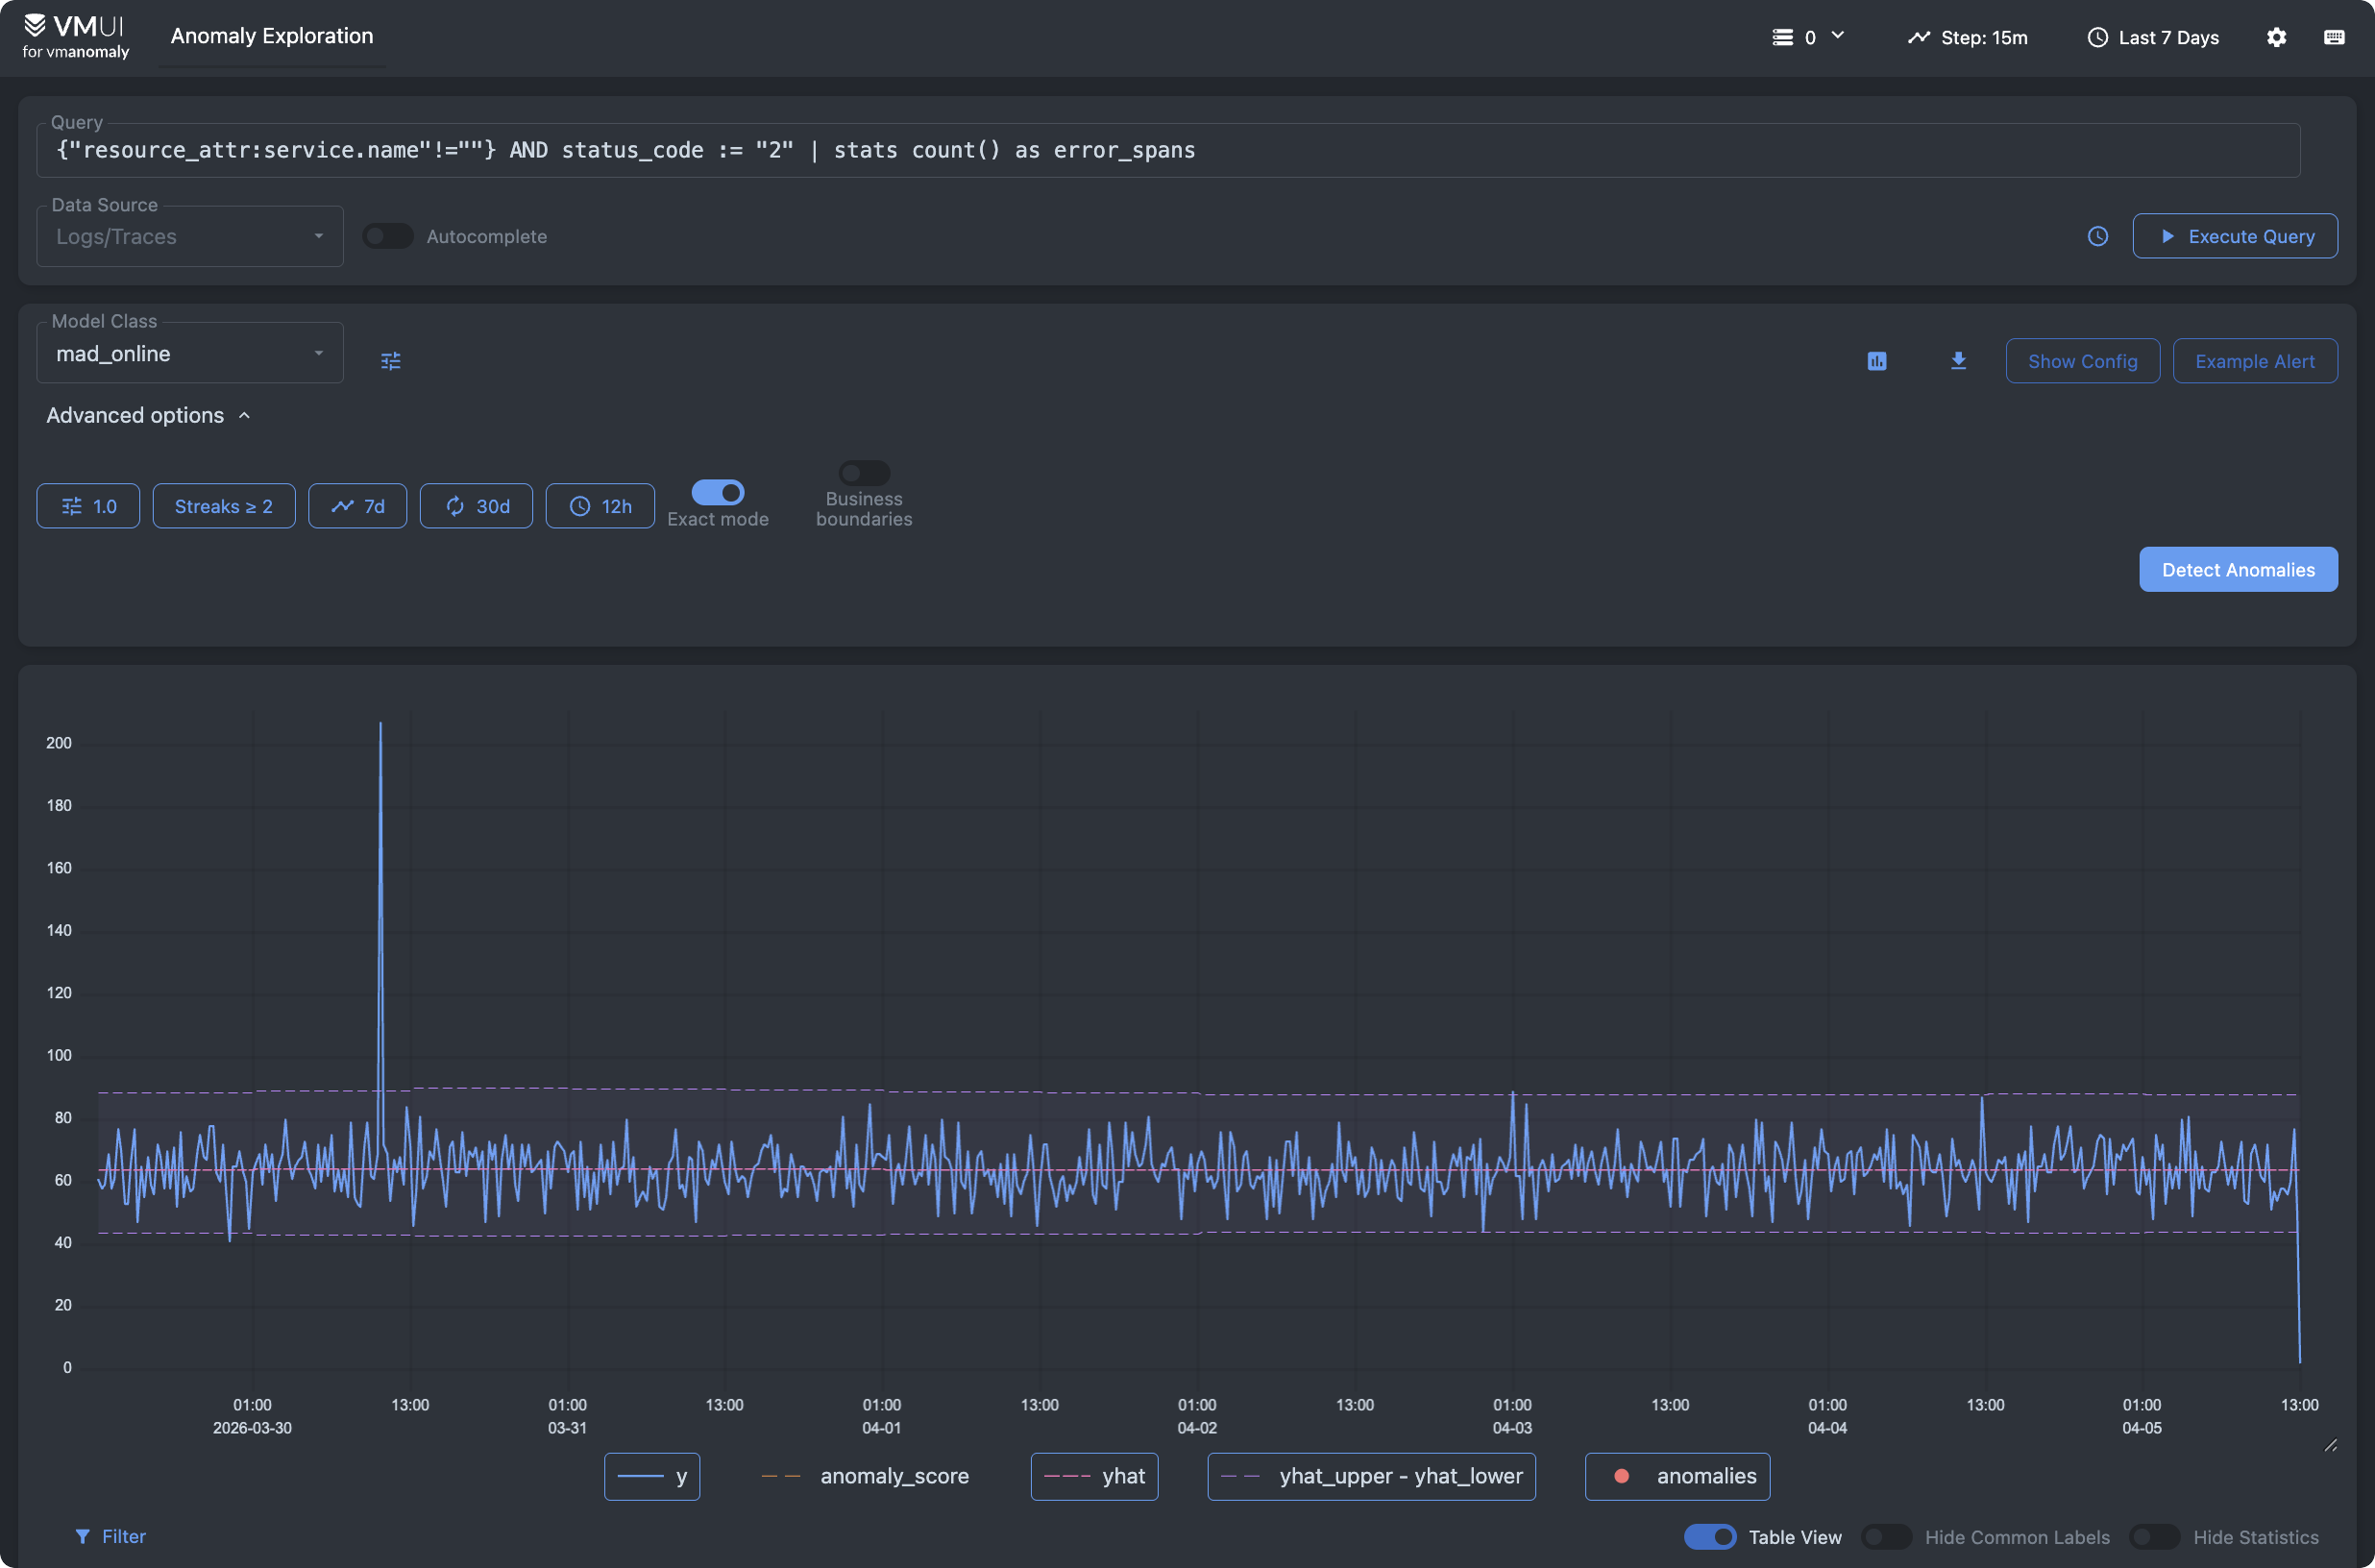Toggle the anomalies legend item
This screenshot has height=1568, width=2375.
(1677, 1476)
